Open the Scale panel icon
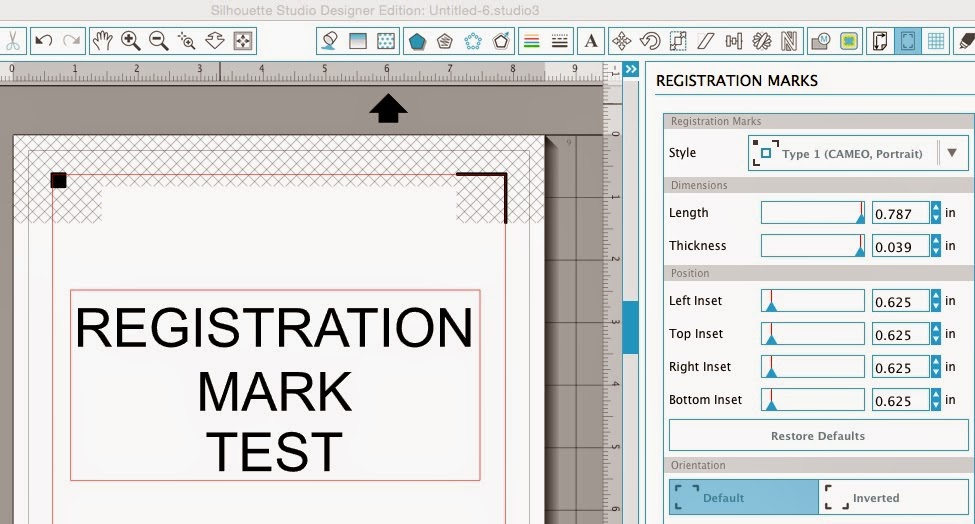Viewport: 975px width, 524px height. (678, 41)
